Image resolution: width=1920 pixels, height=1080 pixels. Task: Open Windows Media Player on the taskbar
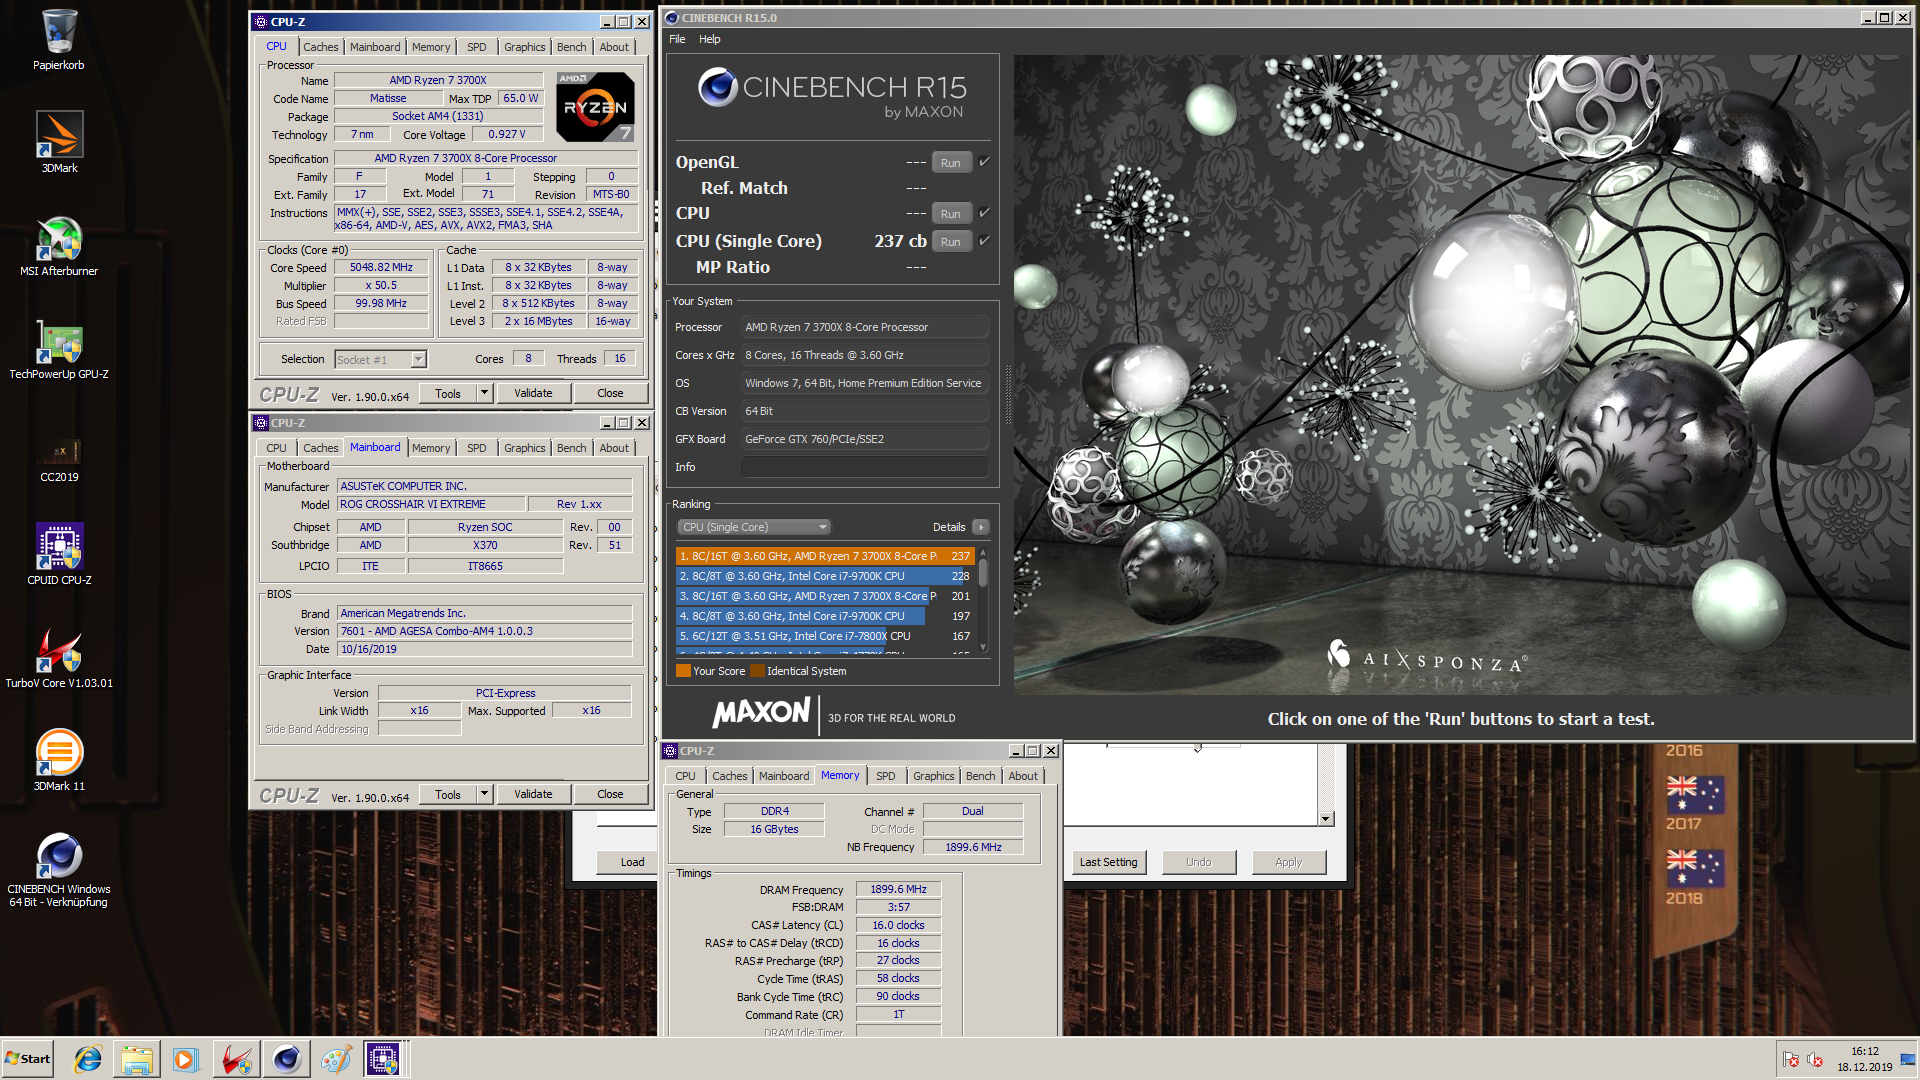[186, 1059]
